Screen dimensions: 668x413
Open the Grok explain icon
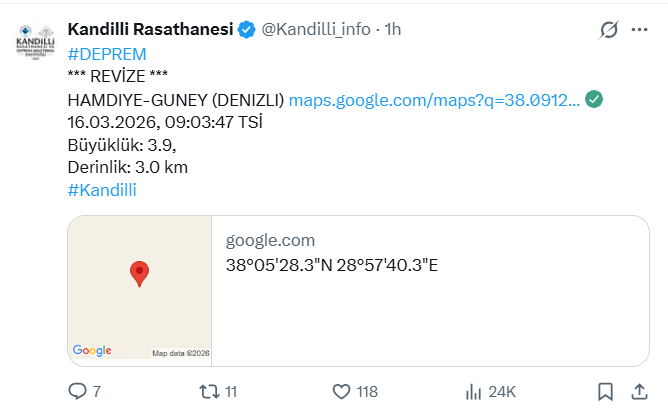608,30
